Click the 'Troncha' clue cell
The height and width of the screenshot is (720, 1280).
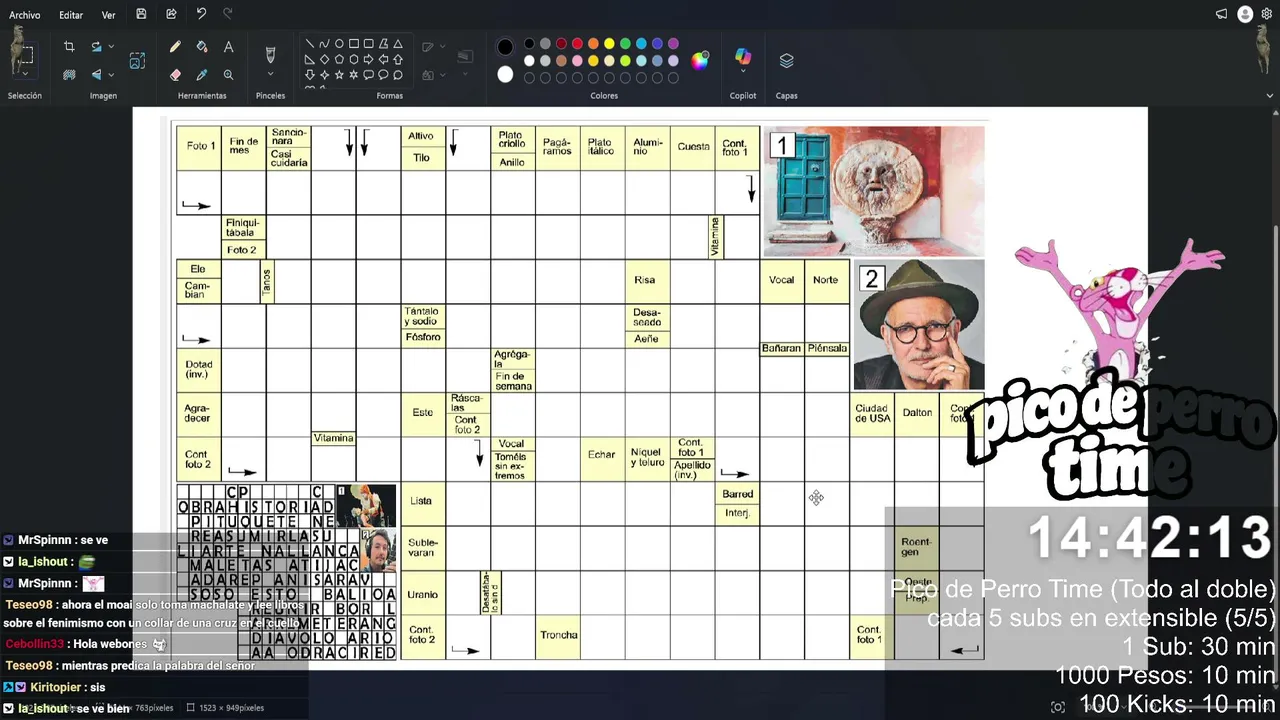(558, 637)
